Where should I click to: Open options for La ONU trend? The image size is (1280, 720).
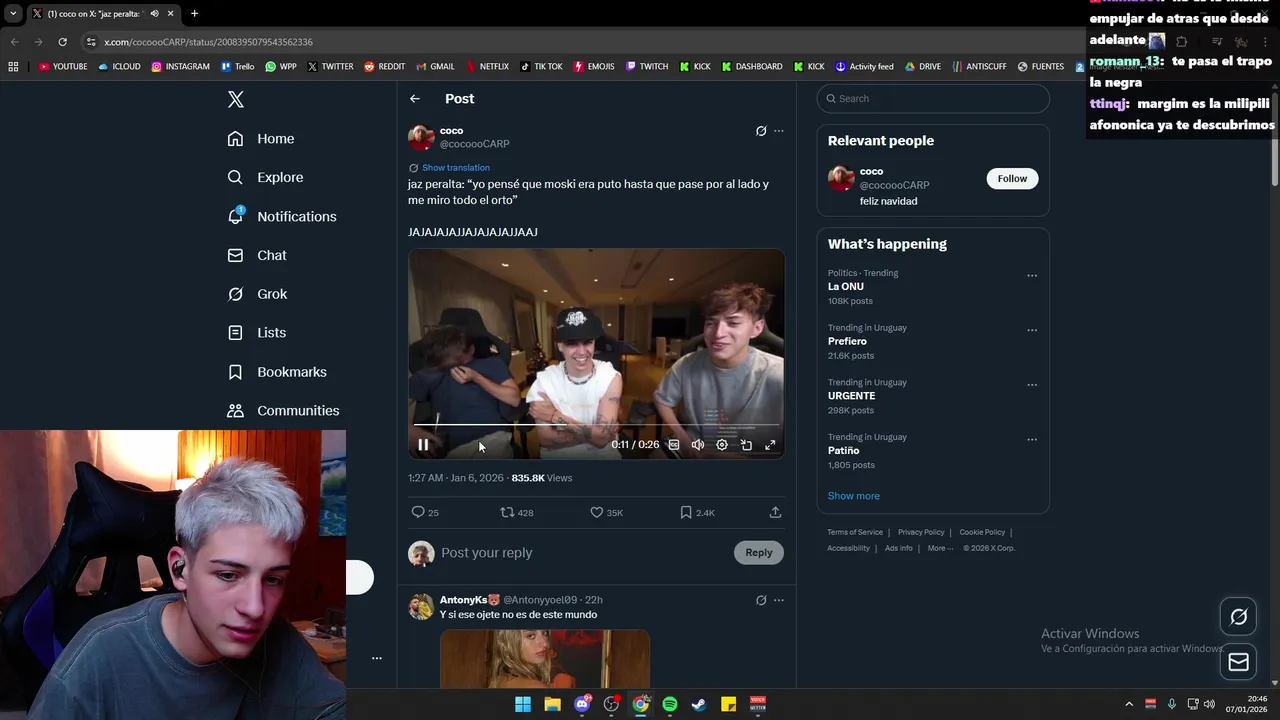tap(1032, 276)
